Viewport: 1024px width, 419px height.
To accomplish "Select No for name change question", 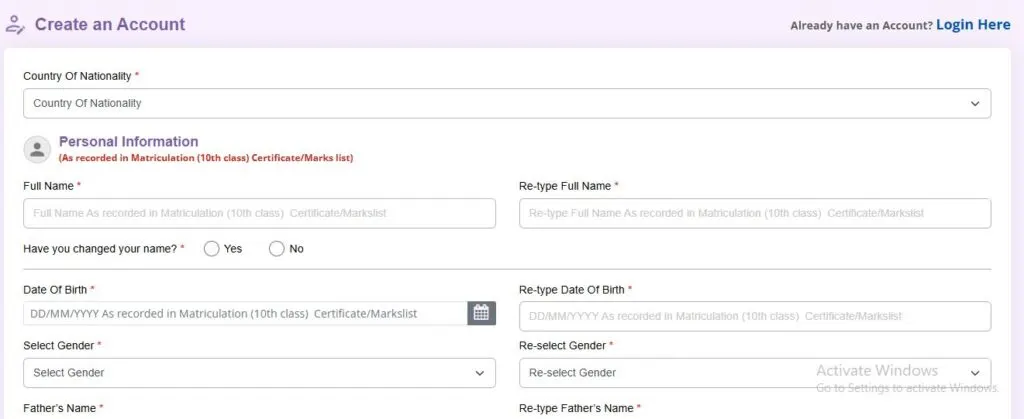I will click(x=277, y=249).
